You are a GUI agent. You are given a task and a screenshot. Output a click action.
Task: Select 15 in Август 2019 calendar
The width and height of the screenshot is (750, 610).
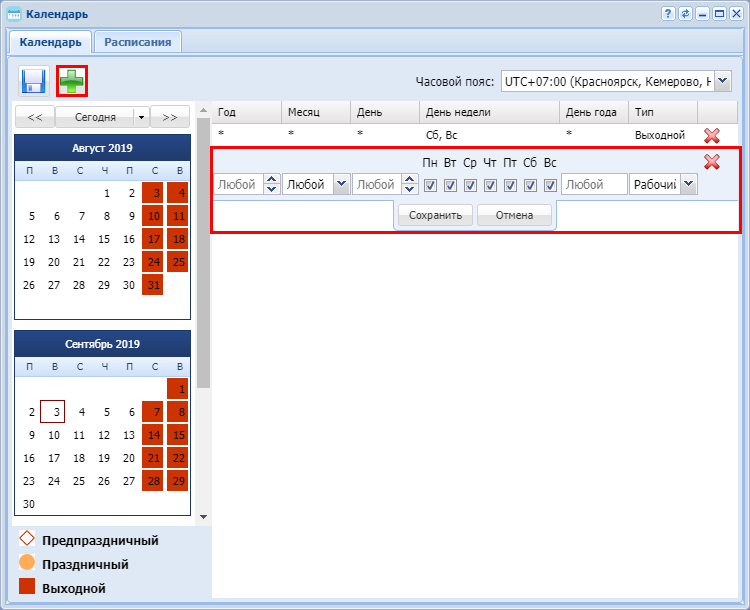tap(104, 239)
